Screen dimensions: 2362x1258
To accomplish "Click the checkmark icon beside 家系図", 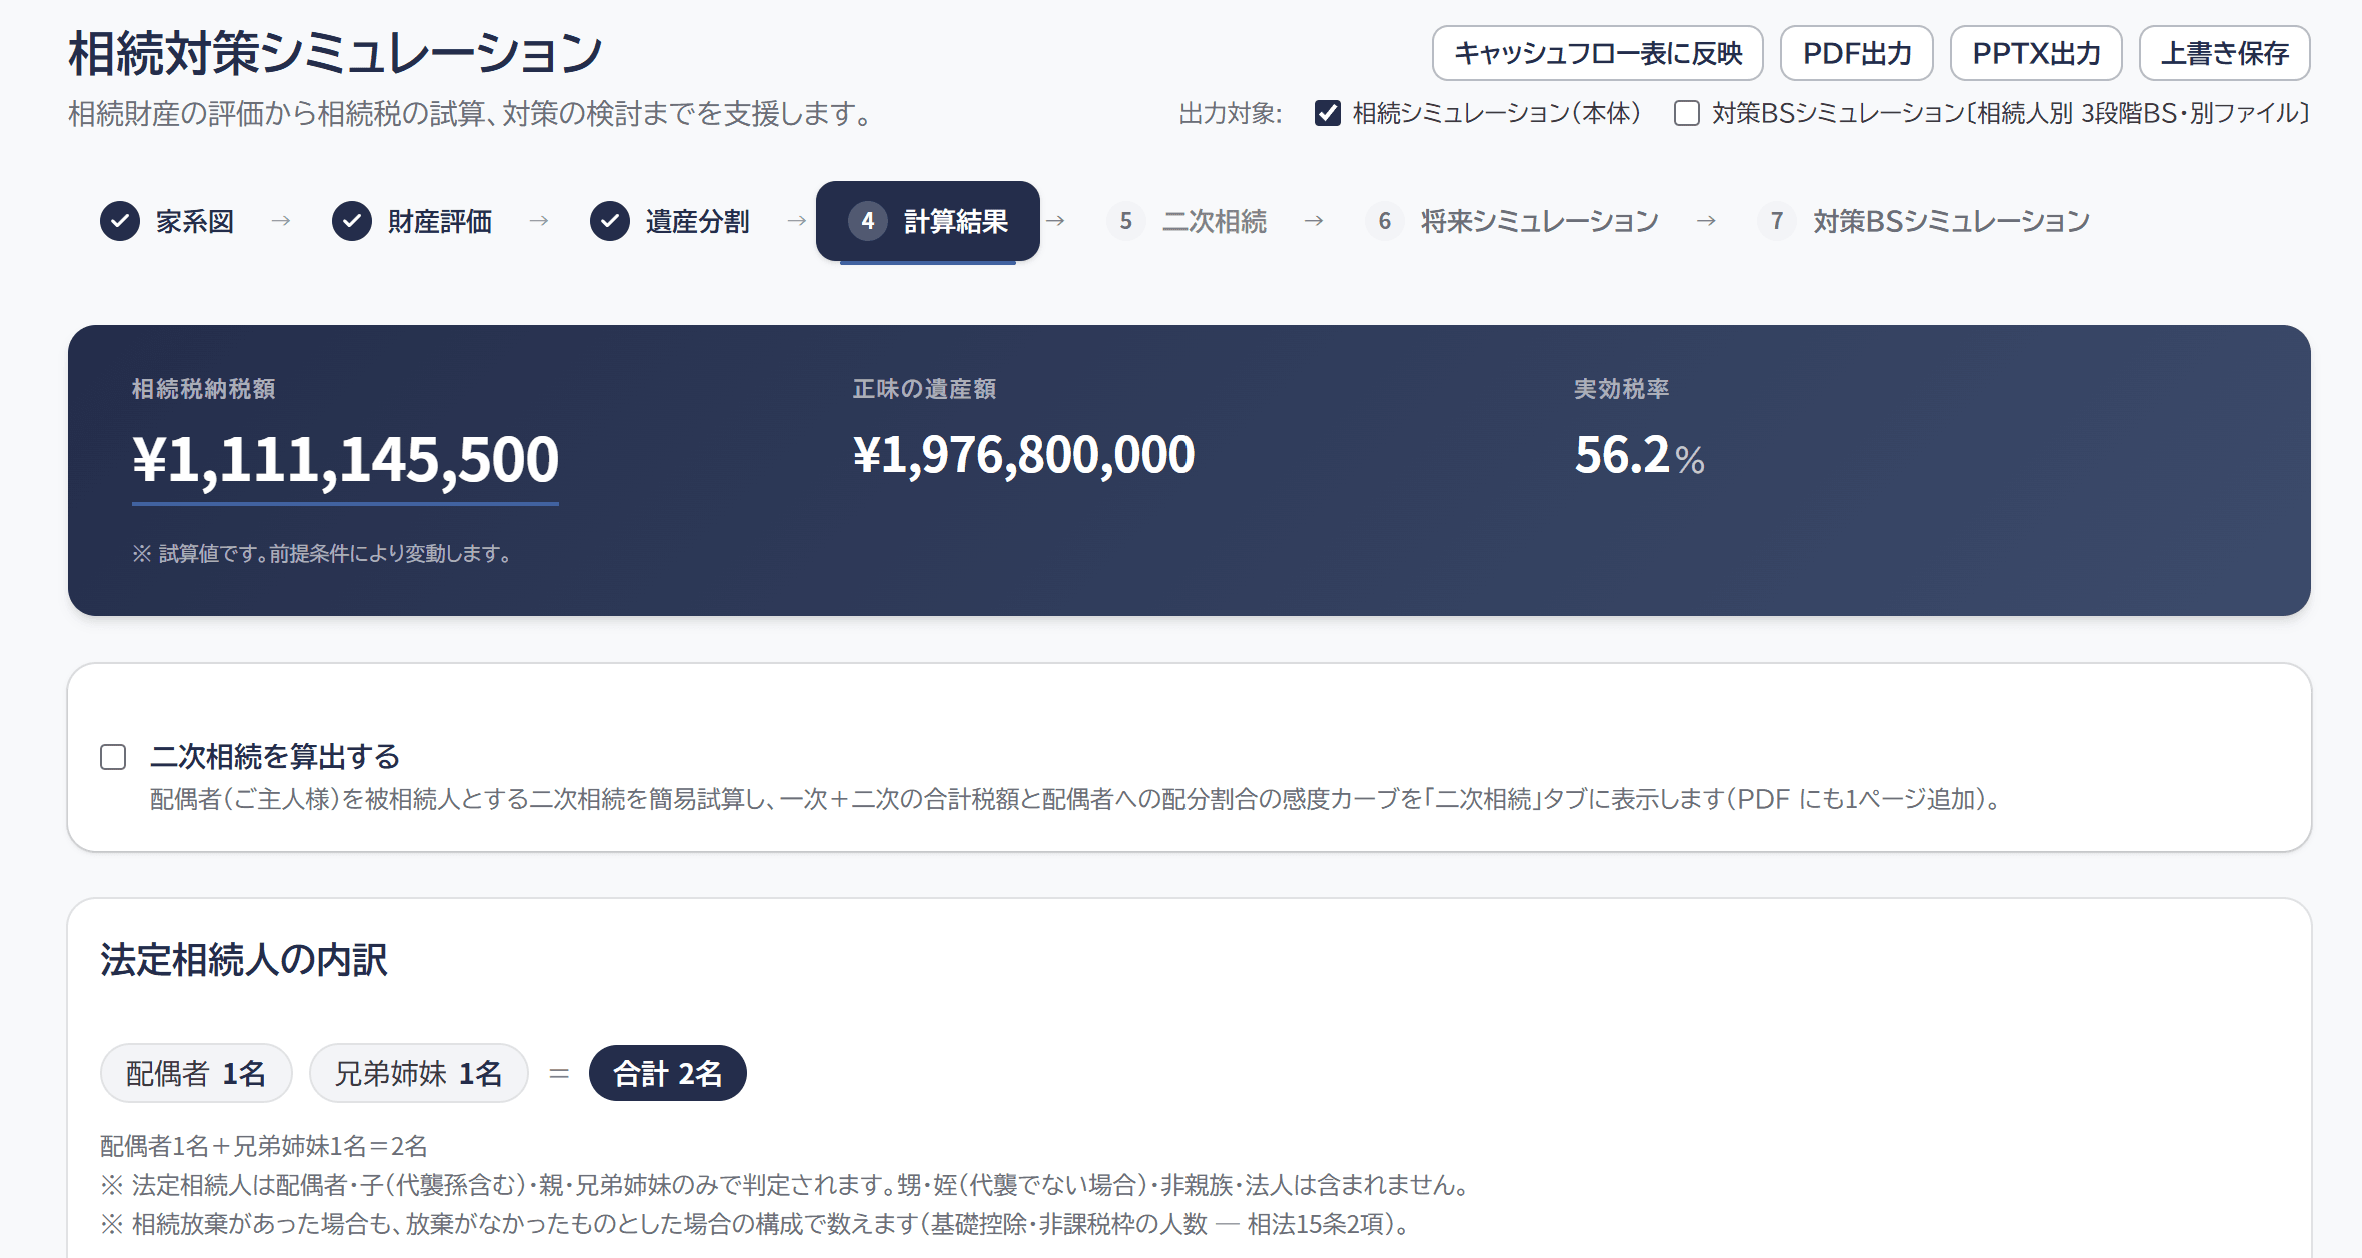I will coord(120,221).
